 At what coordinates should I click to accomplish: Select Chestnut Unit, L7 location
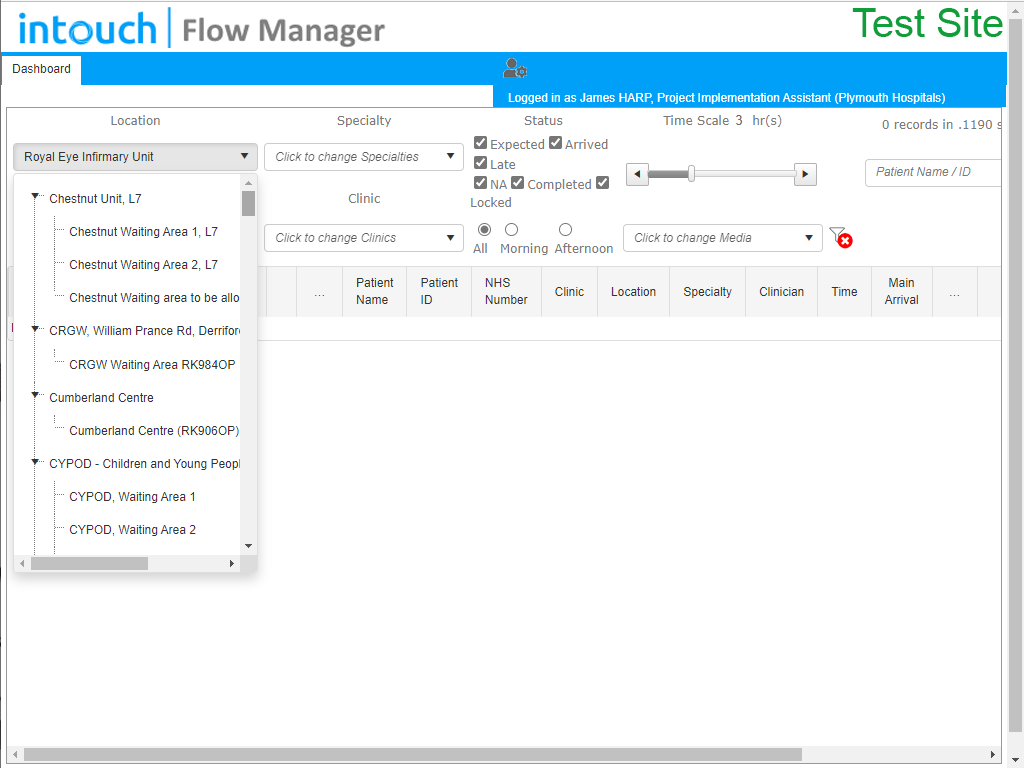tap(95, 199)
